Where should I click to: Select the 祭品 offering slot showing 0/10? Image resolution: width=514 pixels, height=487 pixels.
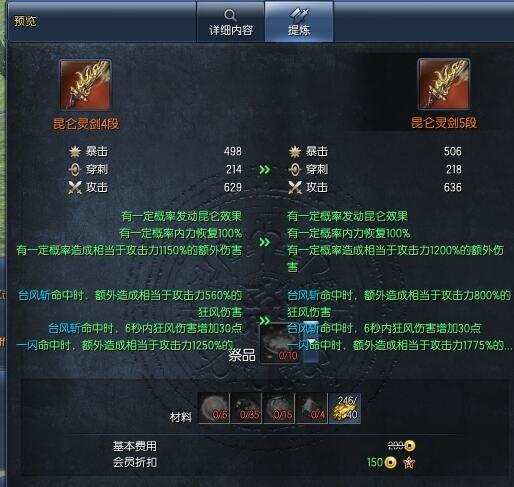279,343
